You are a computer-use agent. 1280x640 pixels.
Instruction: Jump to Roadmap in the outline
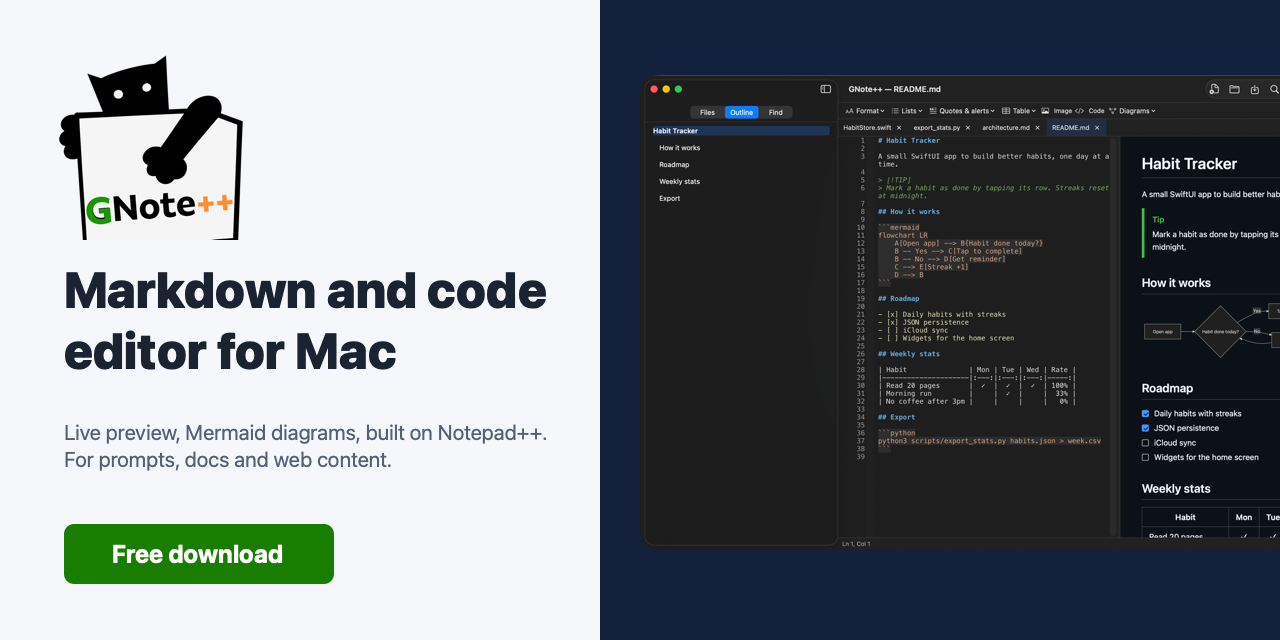click(674, 165)
